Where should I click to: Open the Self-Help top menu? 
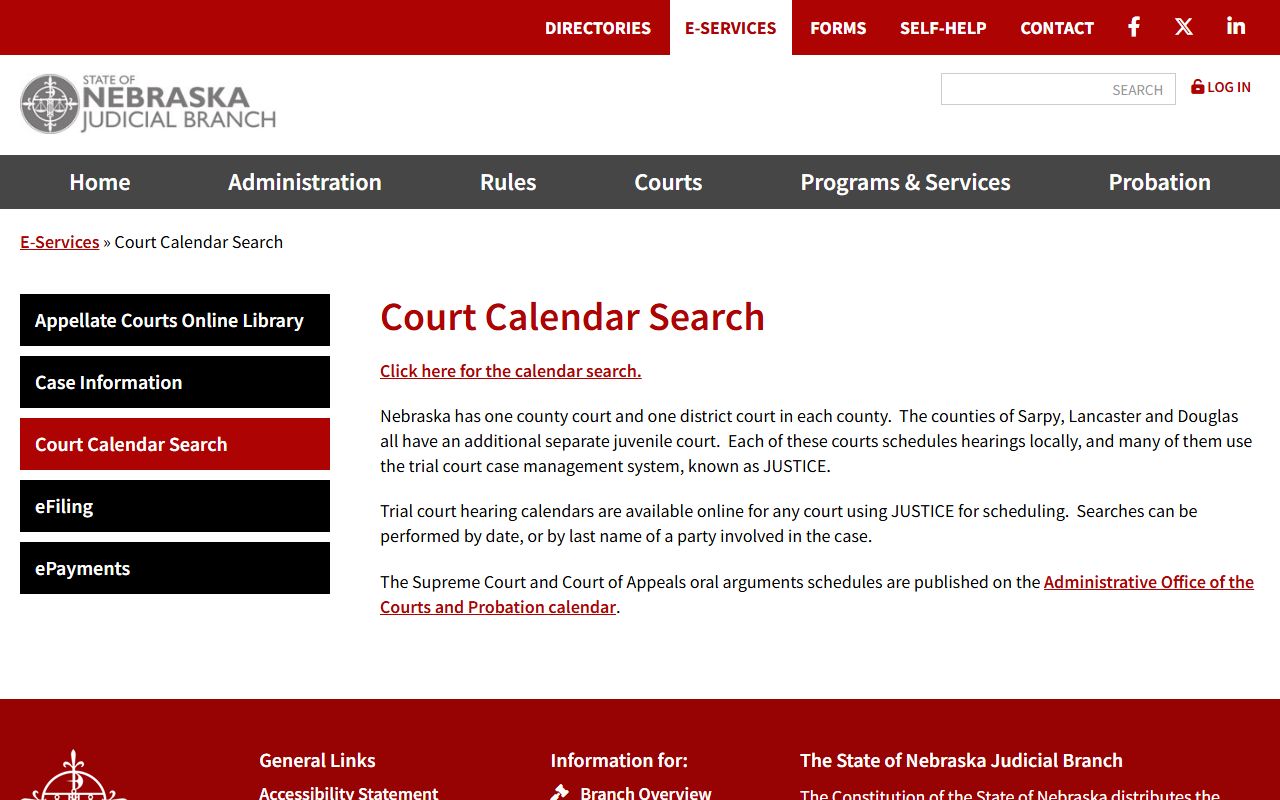(x=943, y=28)
